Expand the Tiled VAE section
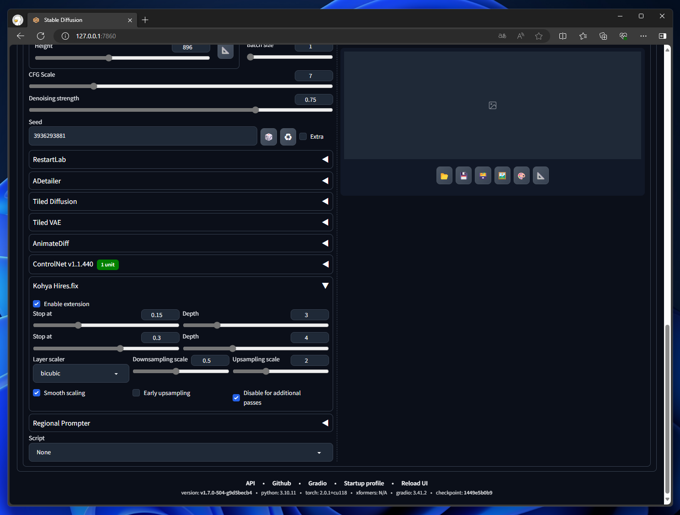Viewport: 680px width, 515px height. coord(180,222)
